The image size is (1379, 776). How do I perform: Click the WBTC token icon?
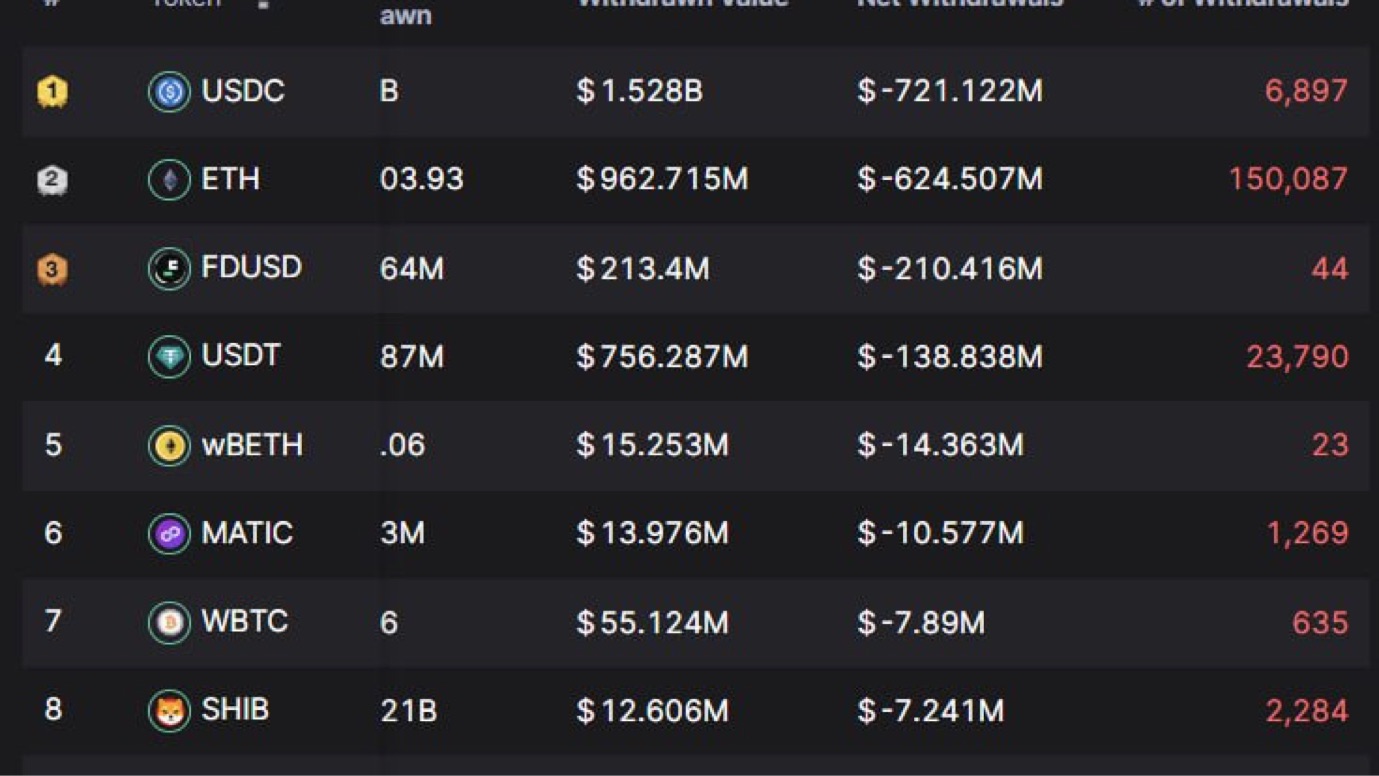coord(169,622)
